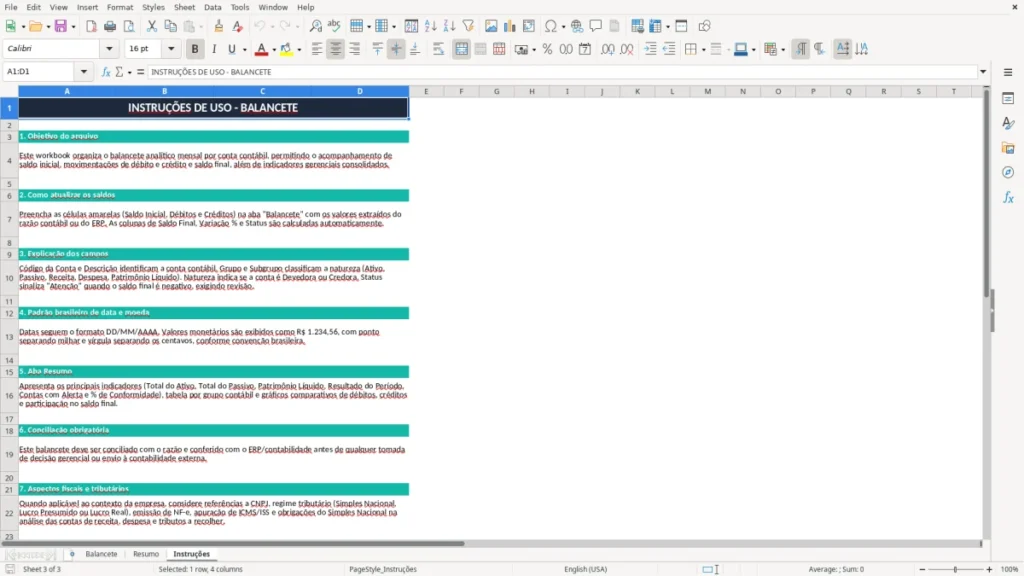Open the Borders dropdown arrow

tap(703, 50)
